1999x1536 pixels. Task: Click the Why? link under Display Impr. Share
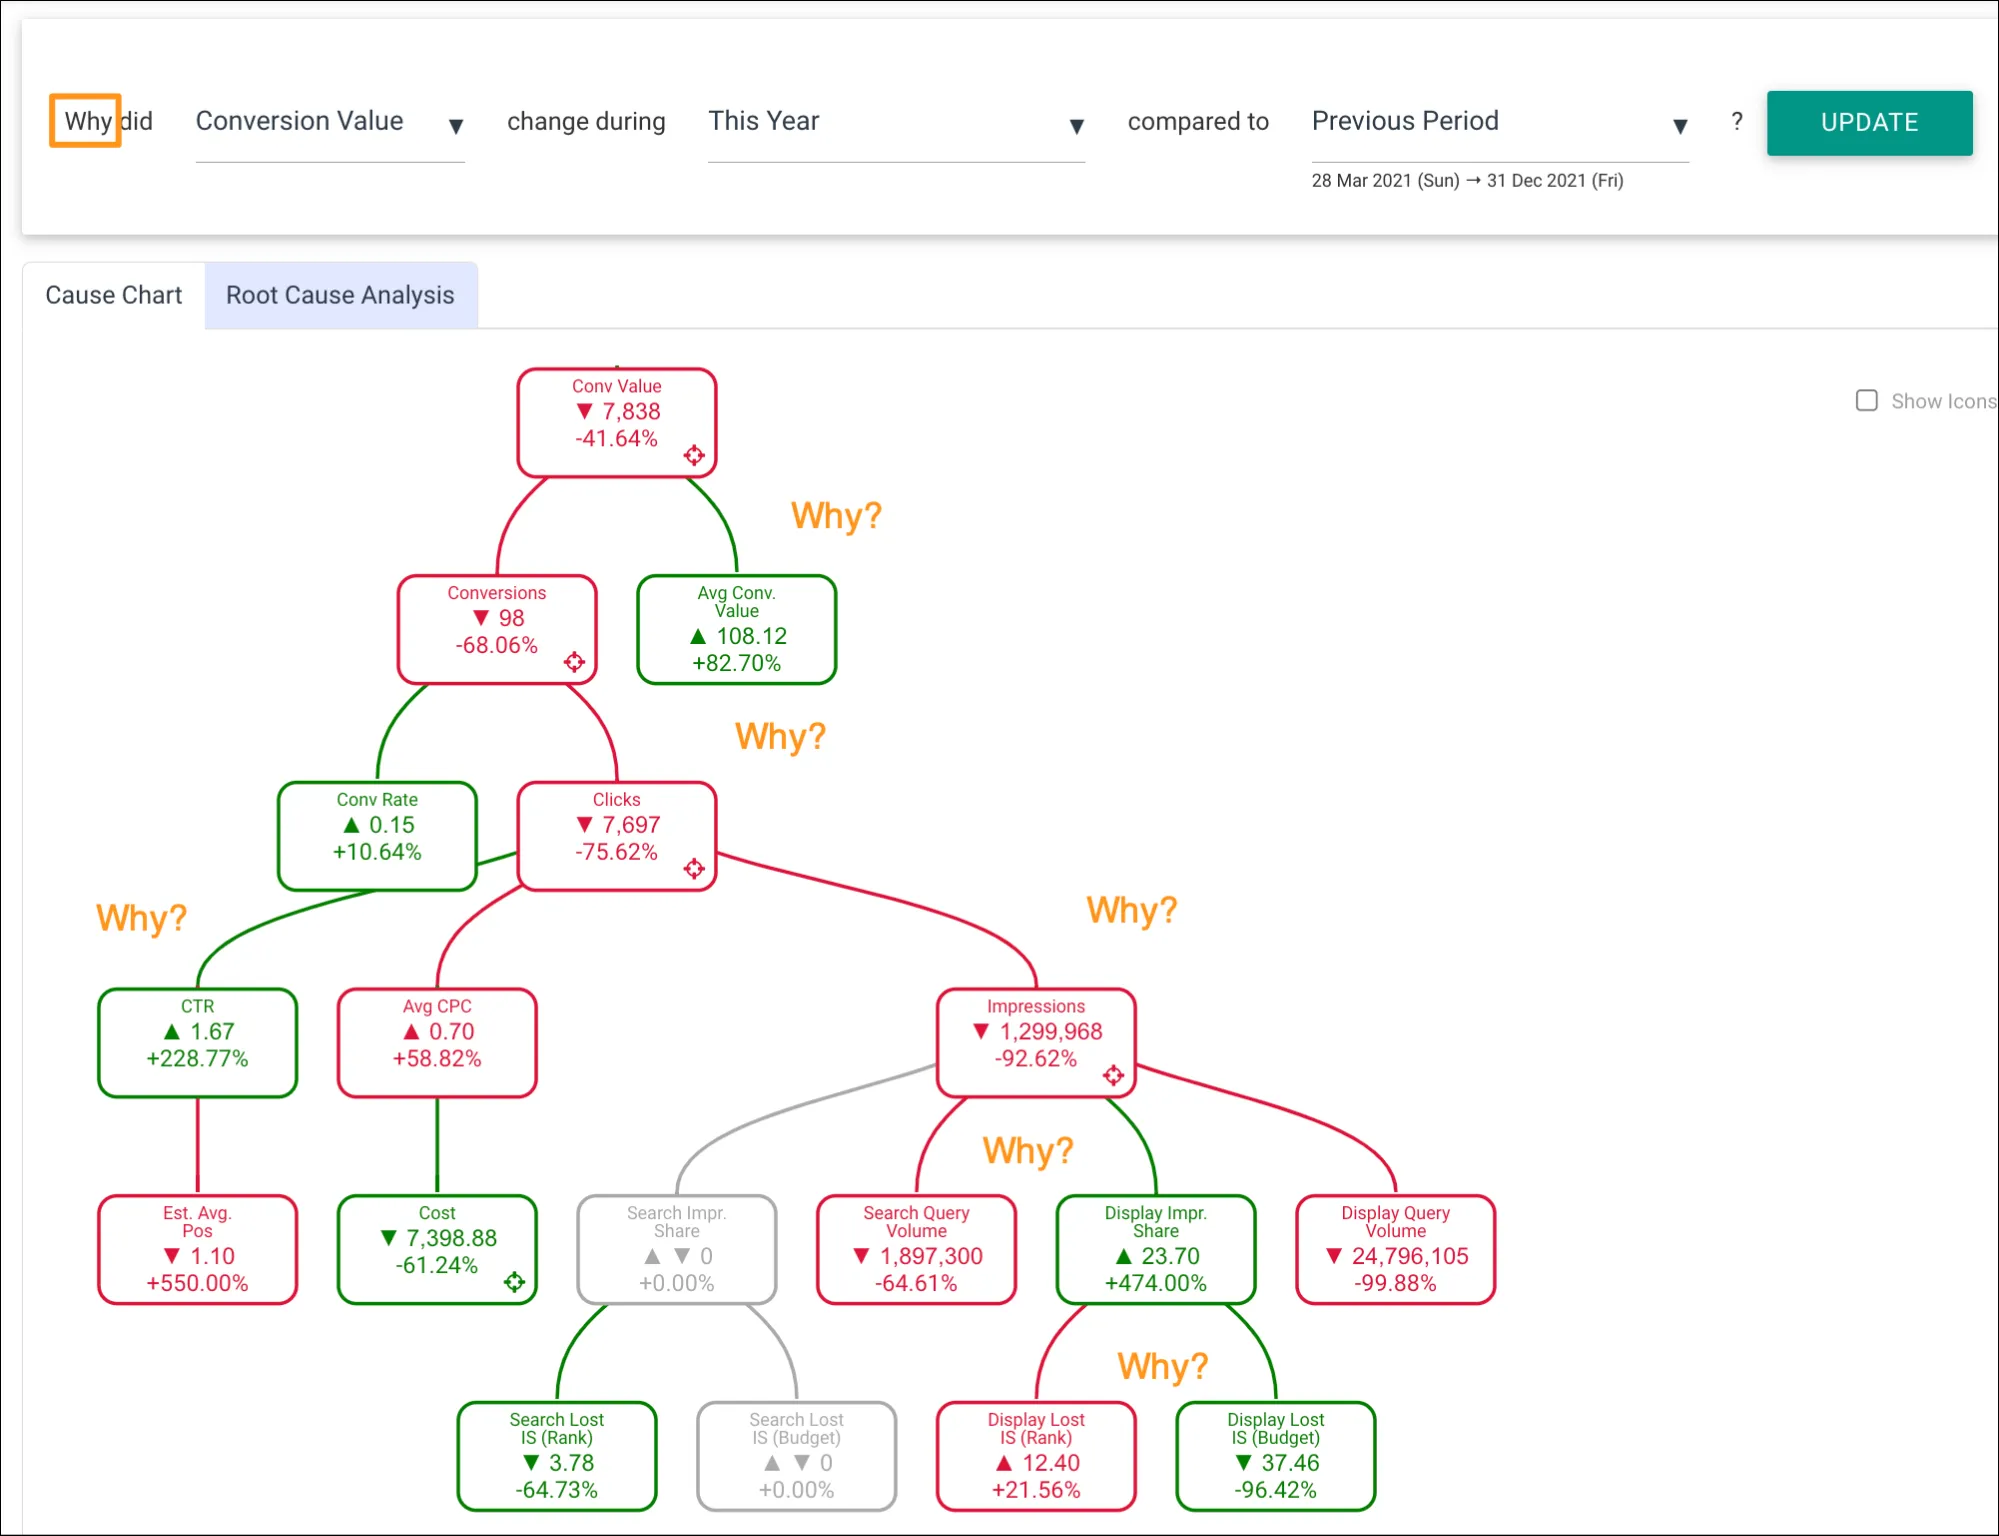click(1164, 1366)
